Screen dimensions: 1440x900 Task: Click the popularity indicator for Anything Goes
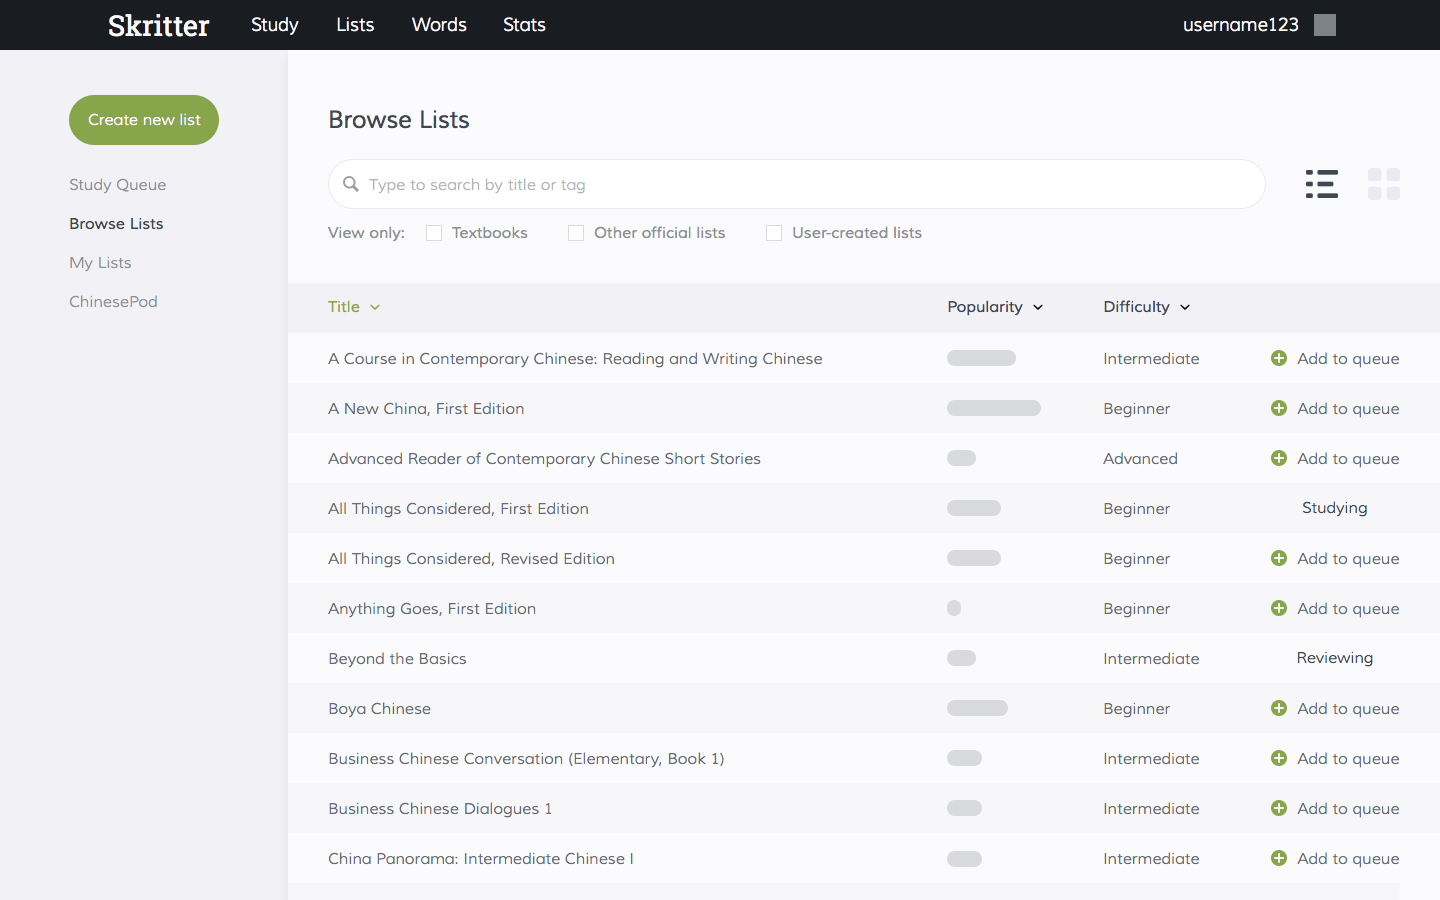pos(954,608)
